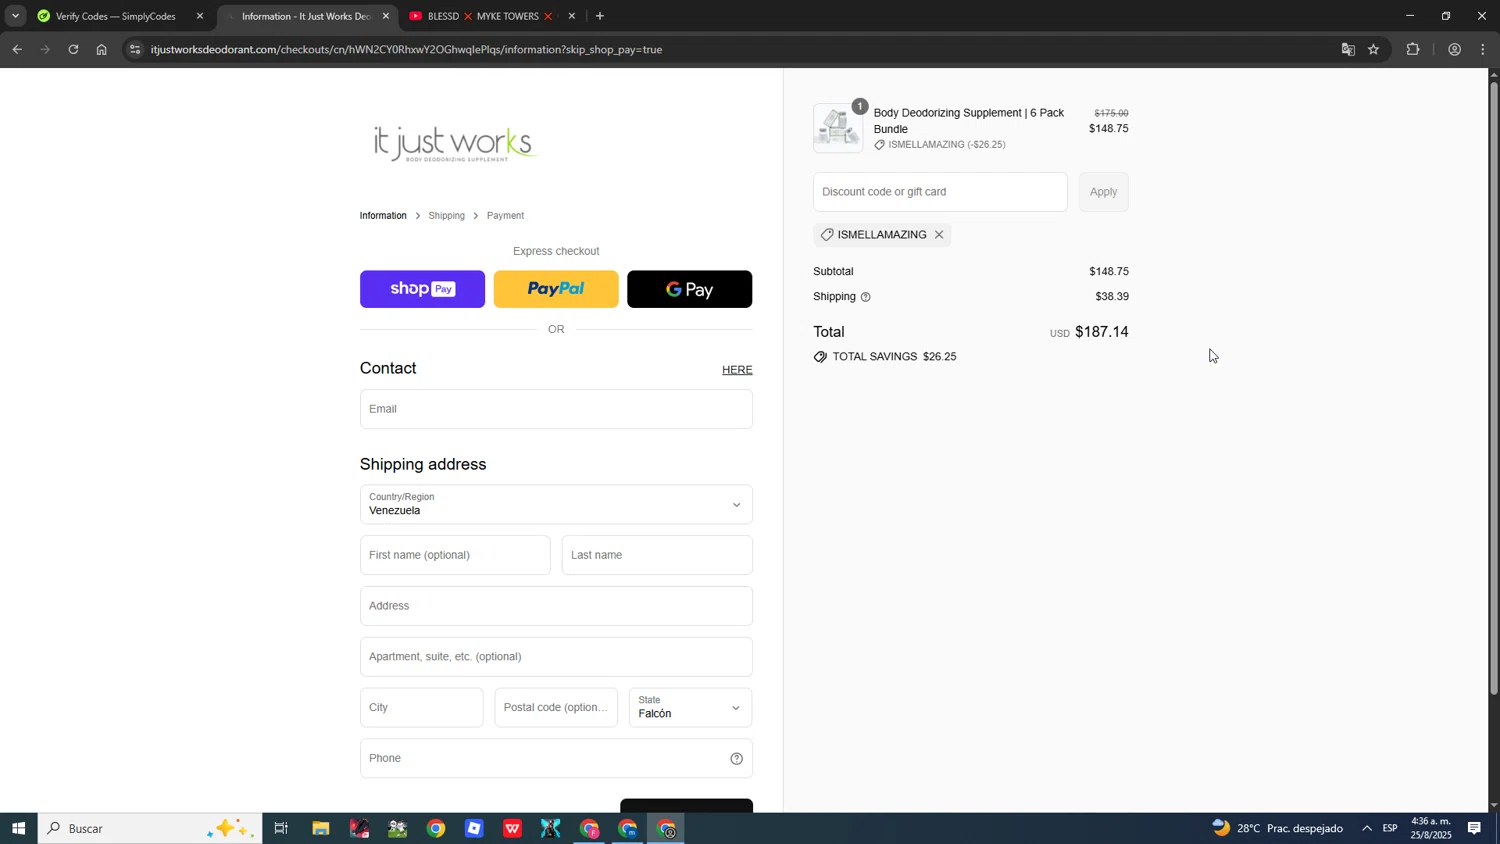Focus the First name field
Screen dimensions: 1500x844
455,555
